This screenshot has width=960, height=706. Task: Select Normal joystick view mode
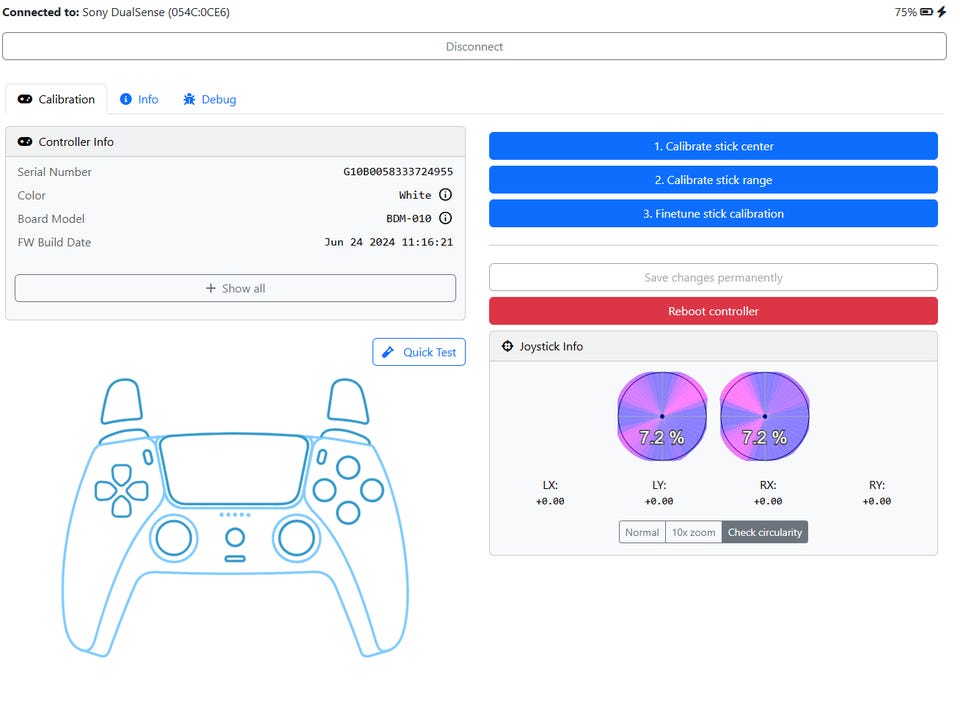pos(642,532)
